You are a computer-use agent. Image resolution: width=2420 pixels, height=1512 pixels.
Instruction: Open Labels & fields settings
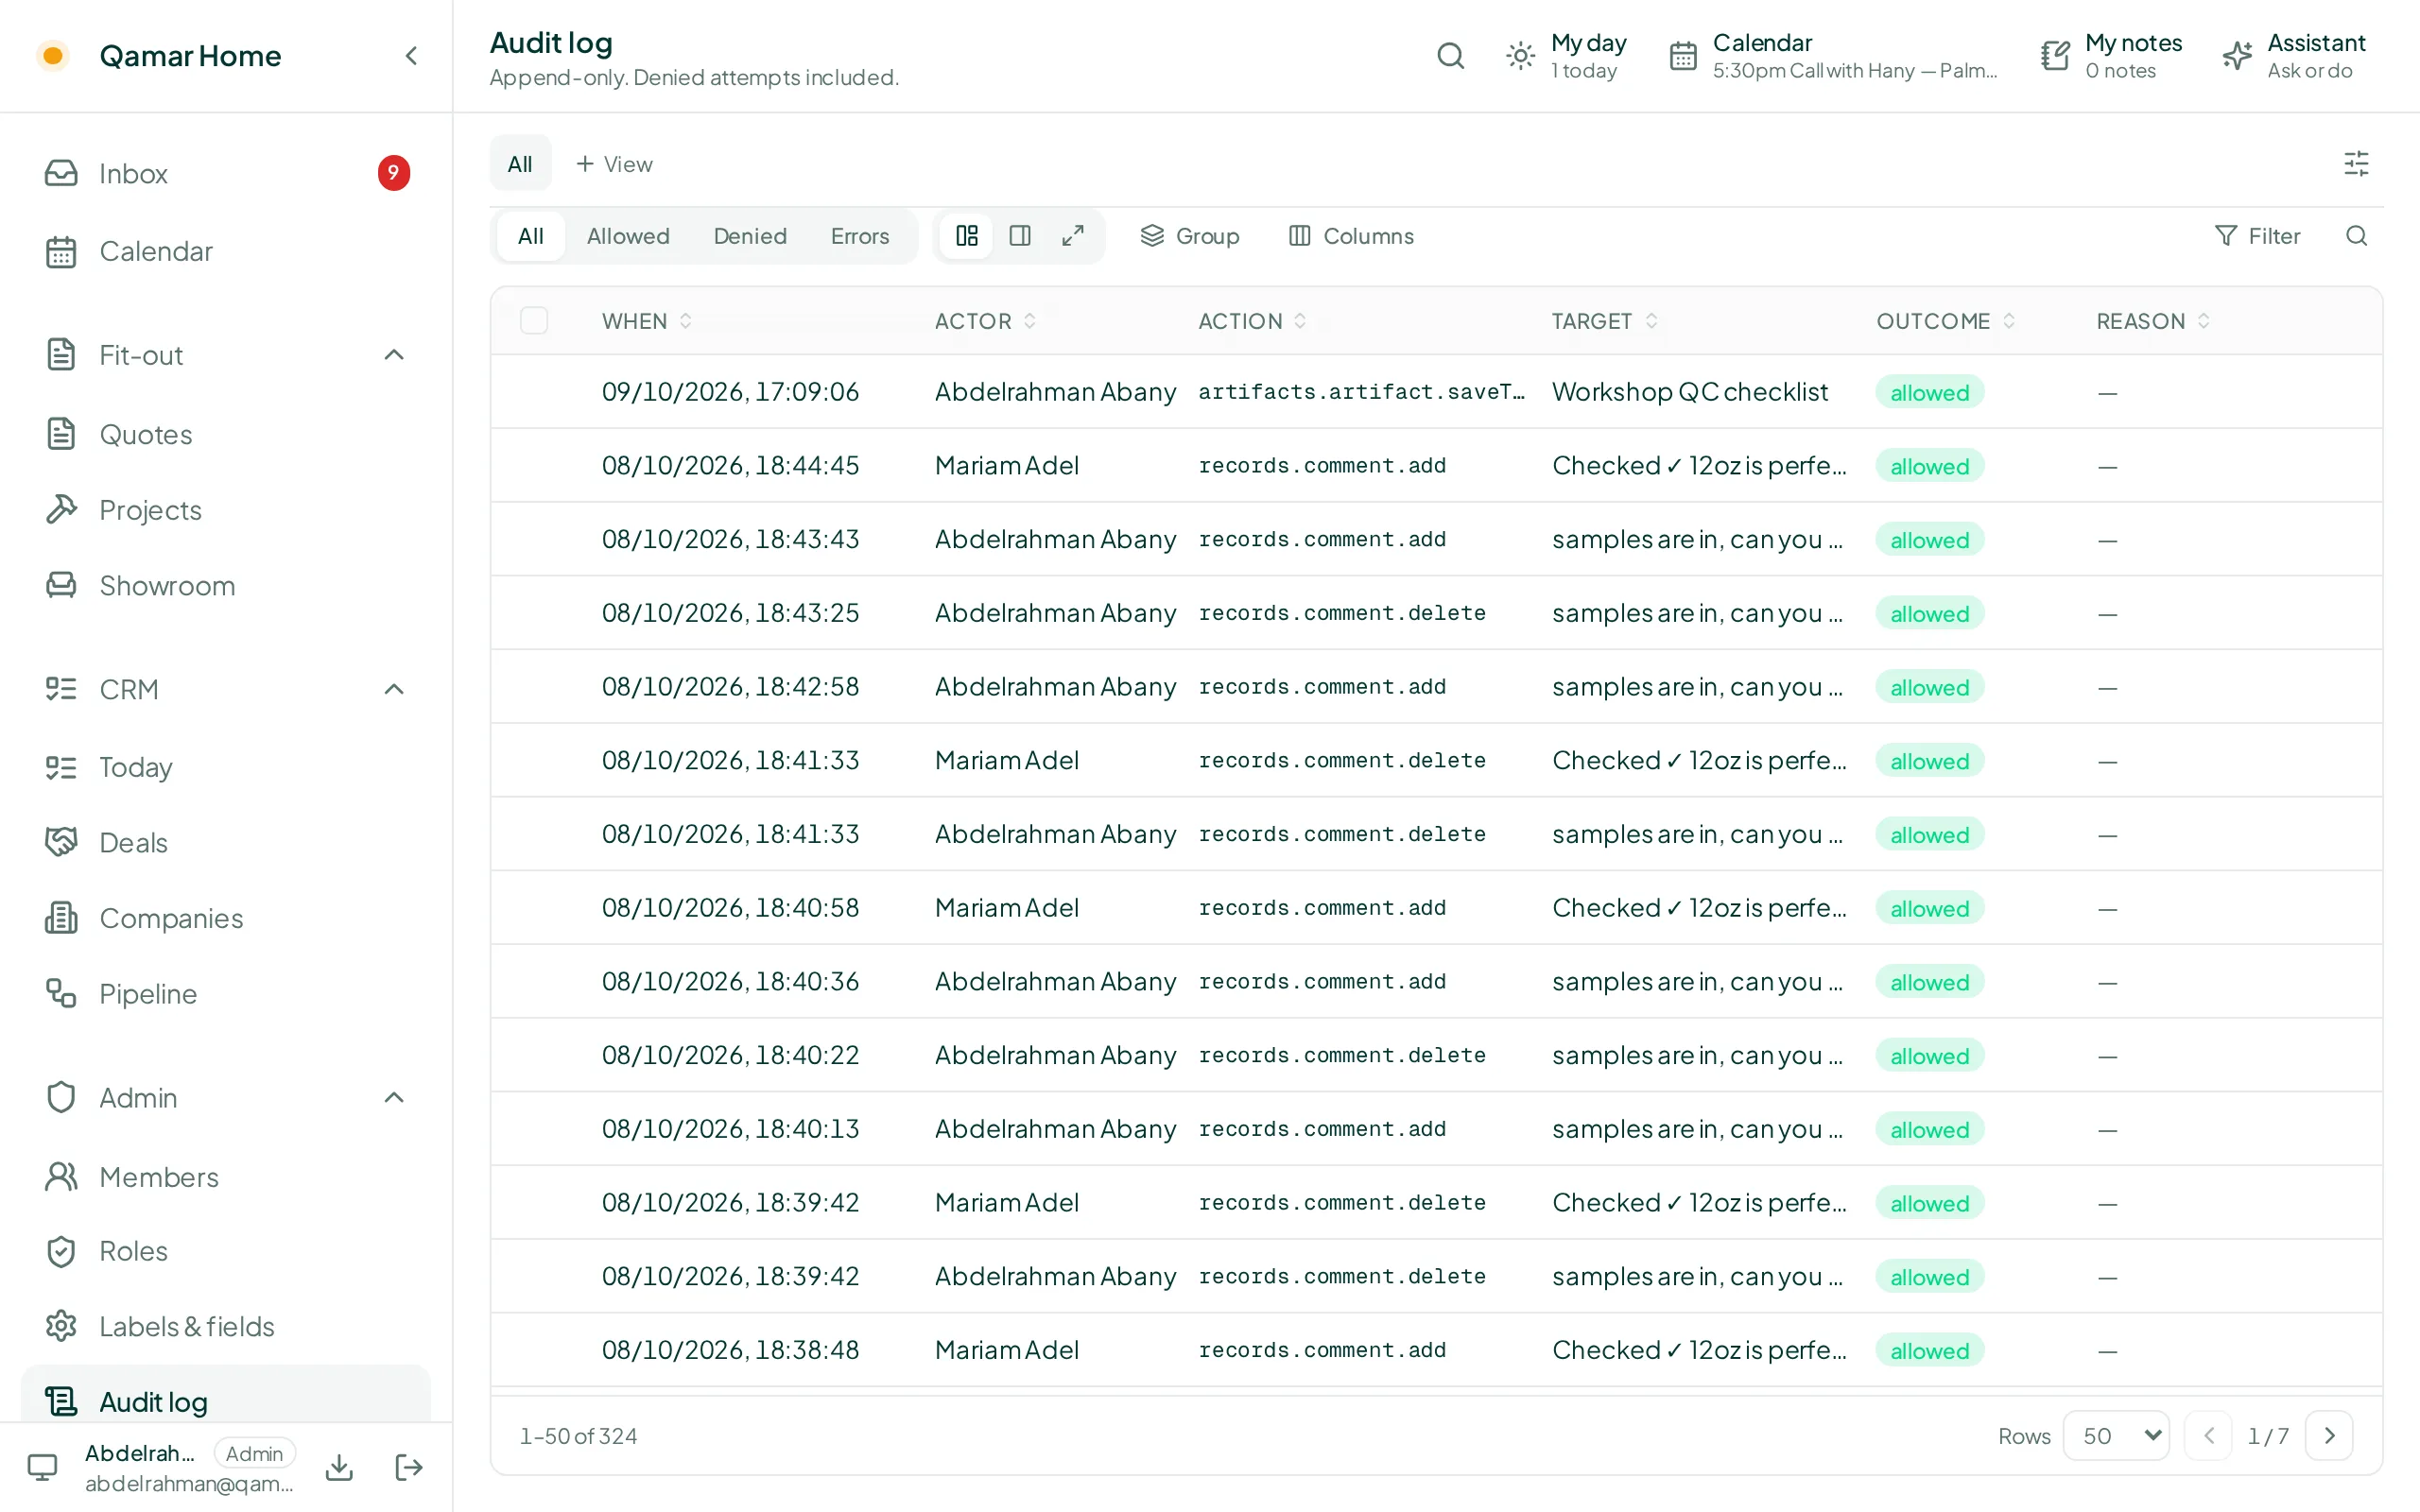tap(226, 1327)
